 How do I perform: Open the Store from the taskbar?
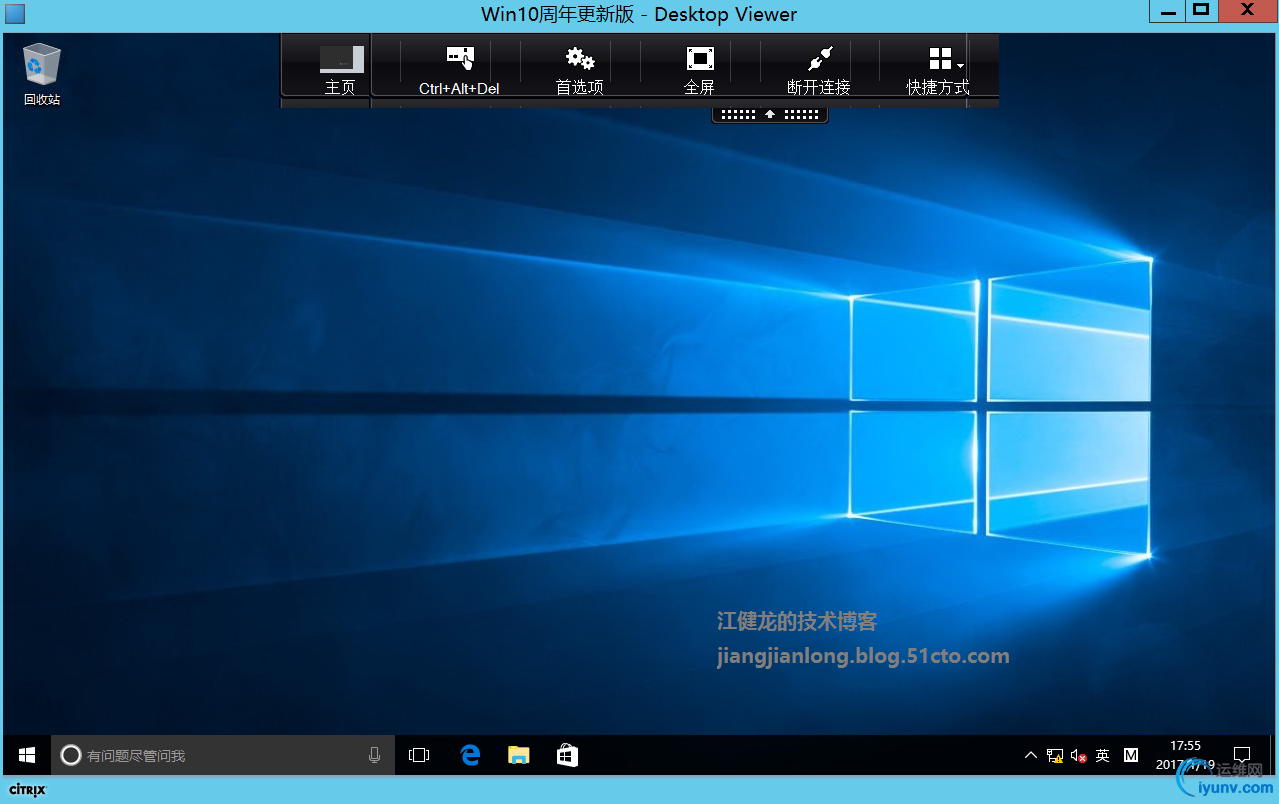567,755
